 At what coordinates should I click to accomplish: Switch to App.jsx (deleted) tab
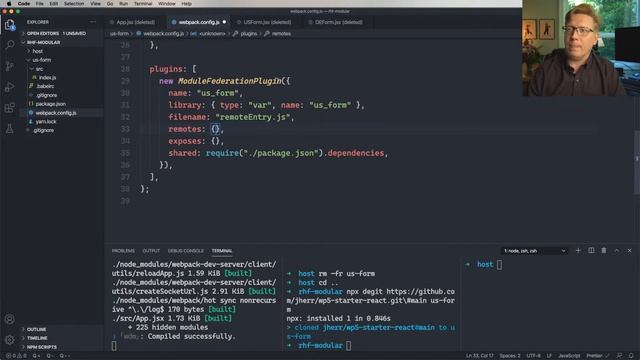tap(136, 22)
